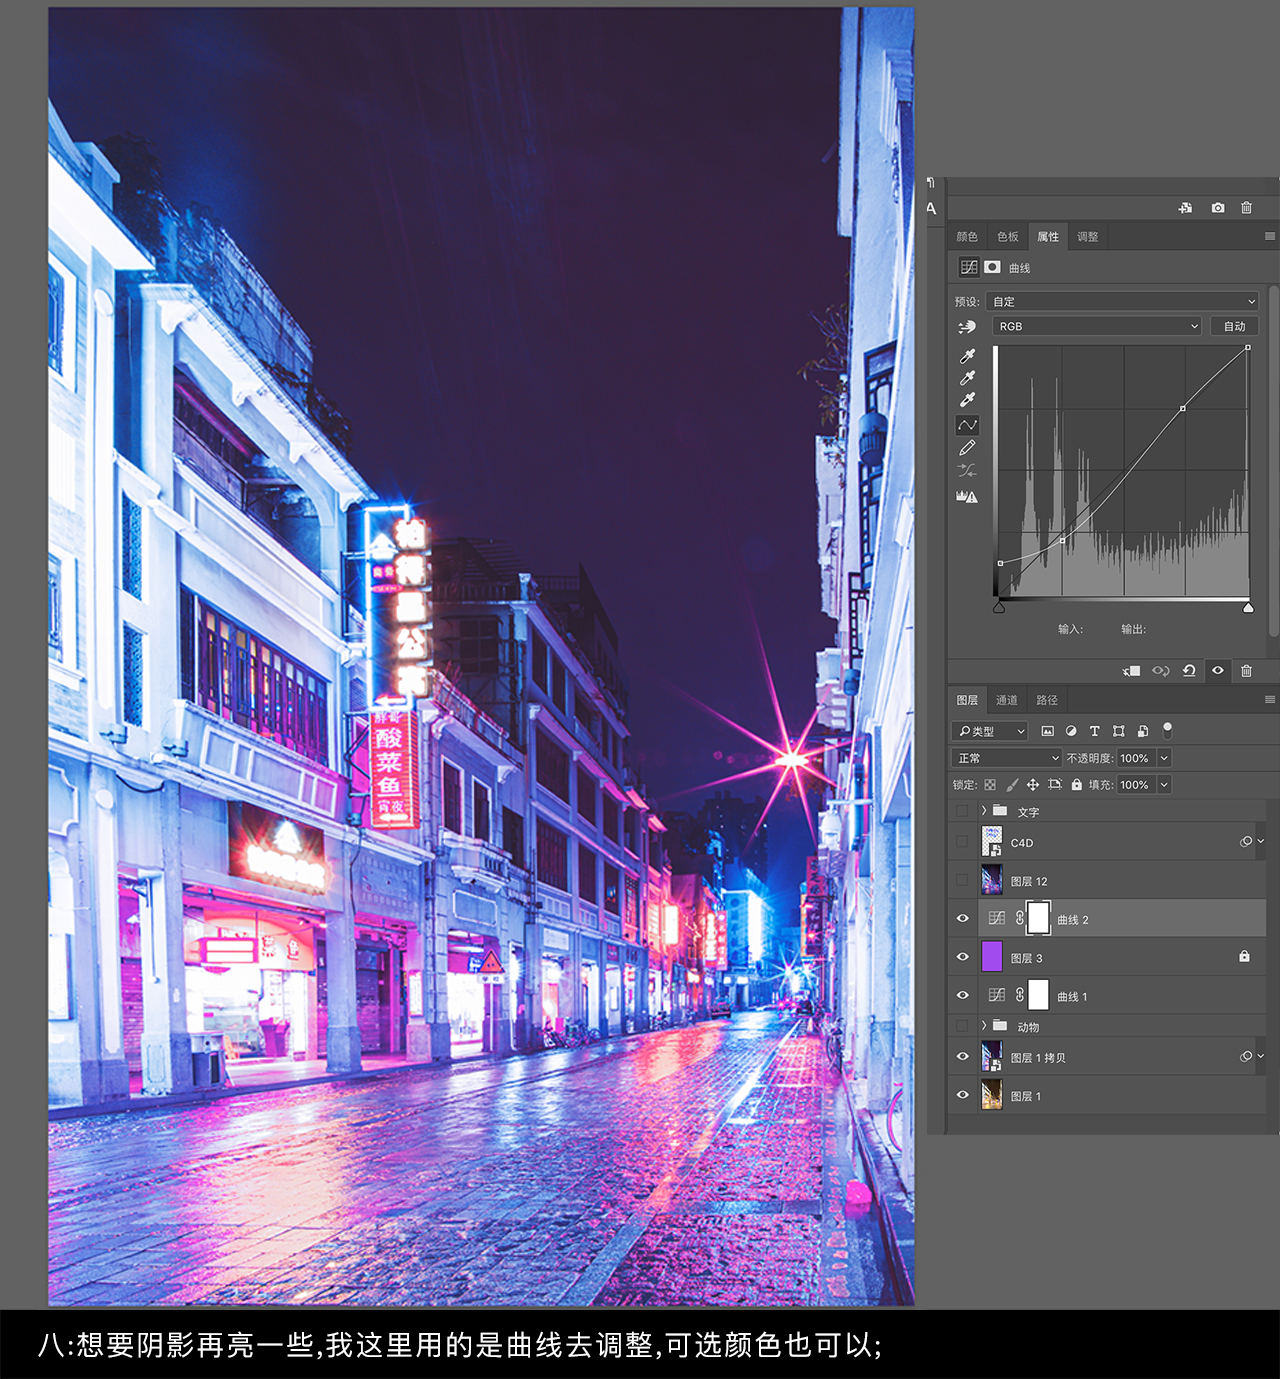Open the 填充 fill slider arrow
1280x1379 pixels.
[1164, 785]
